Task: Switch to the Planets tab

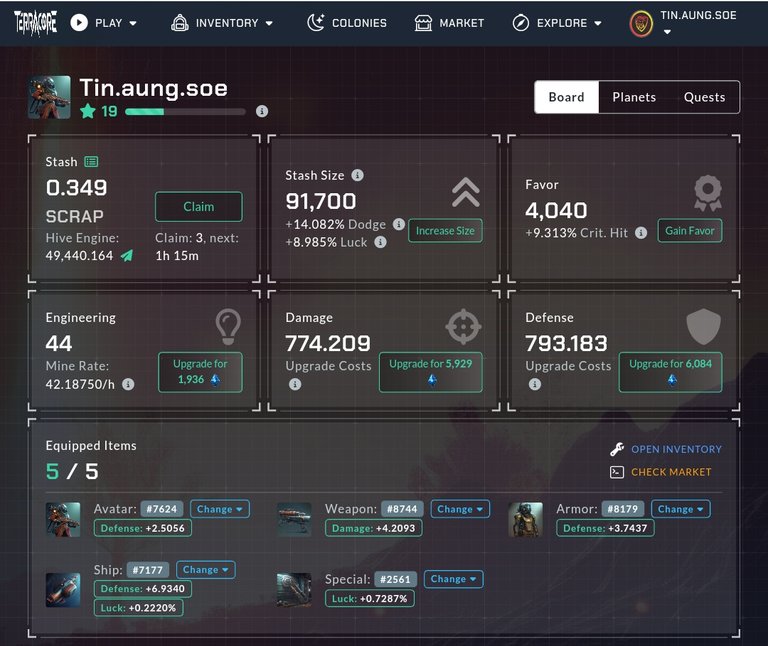Action: [634, 97]
